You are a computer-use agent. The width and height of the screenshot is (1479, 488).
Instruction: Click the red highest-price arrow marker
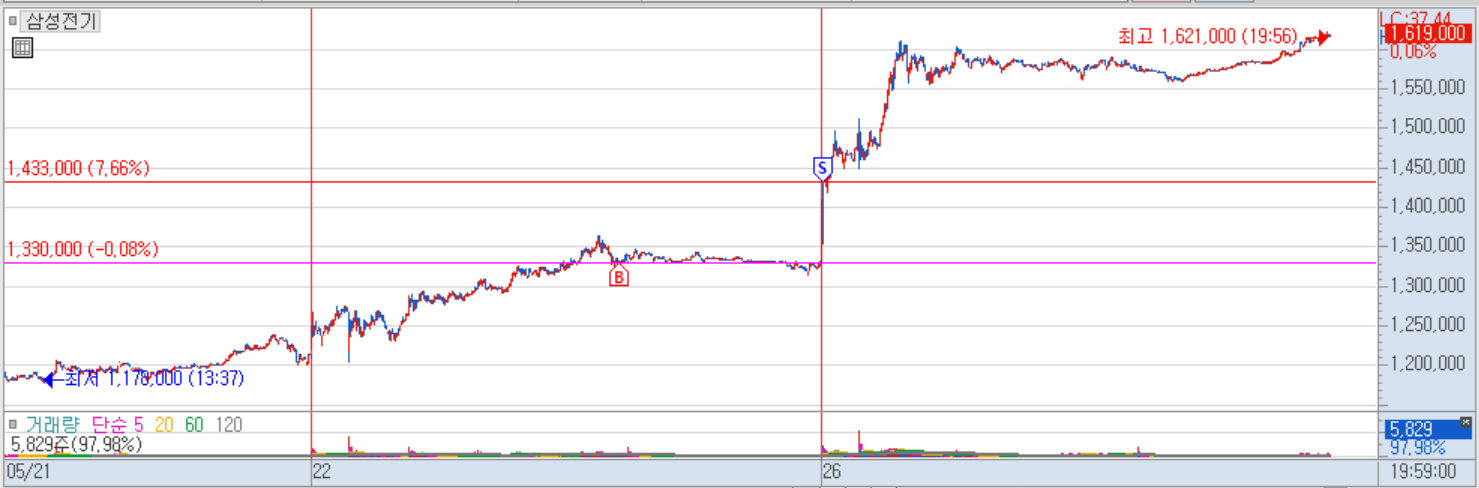(x=1321, y=37)
